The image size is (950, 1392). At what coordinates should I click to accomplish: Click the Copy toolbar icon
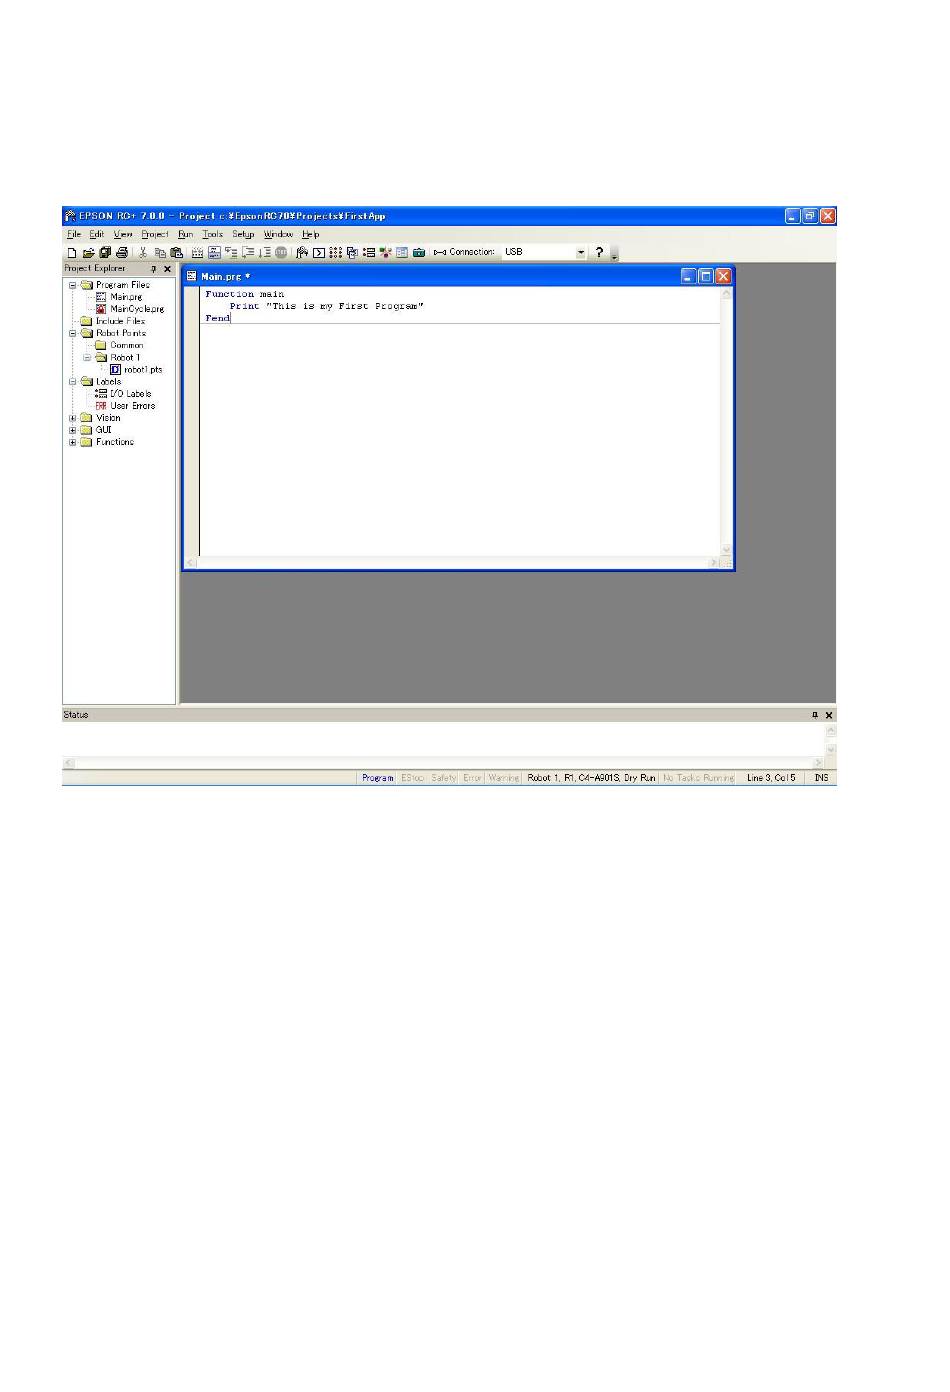click(x=160, y=253)
